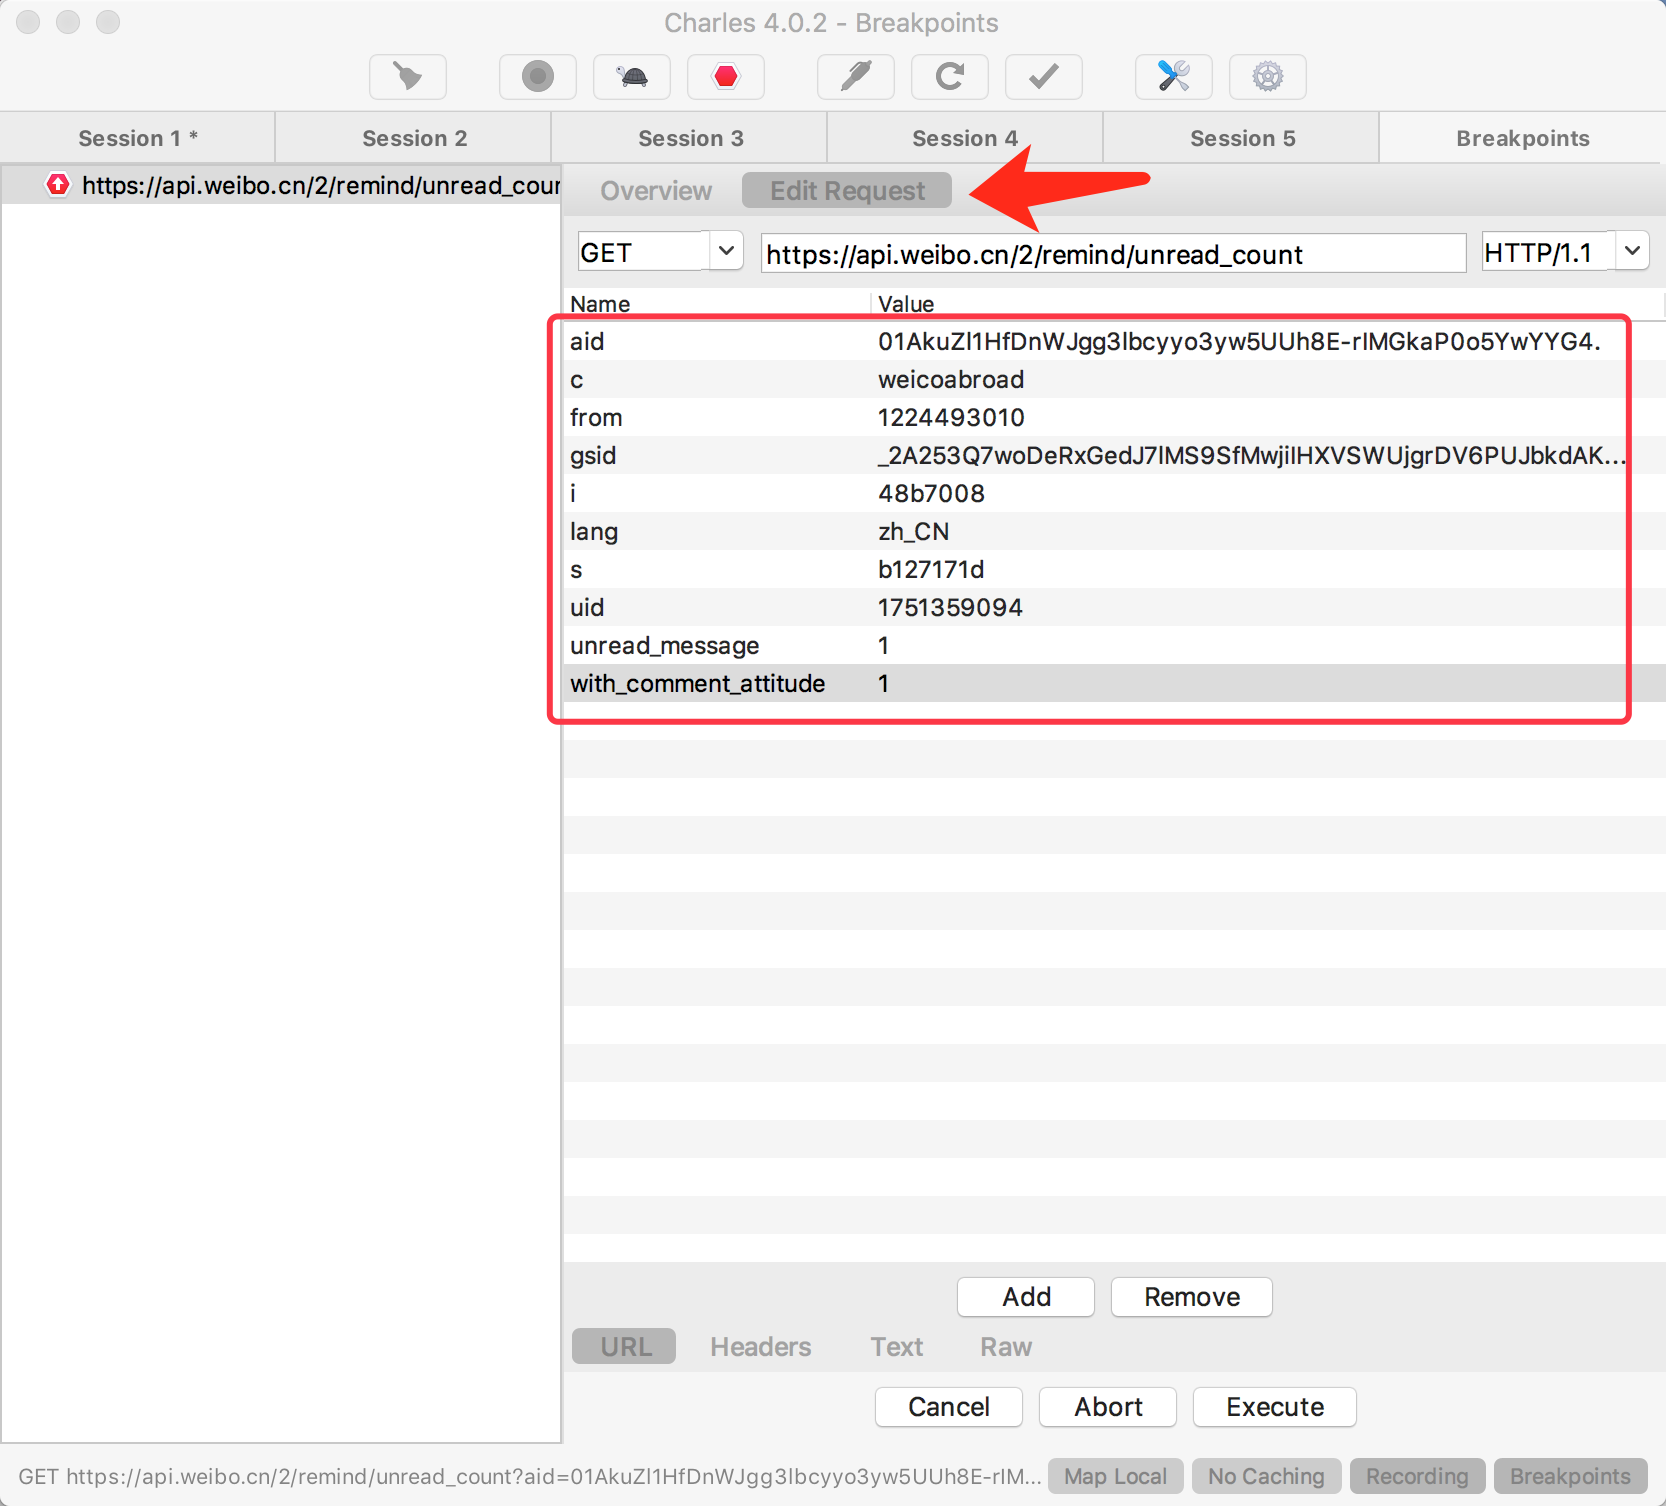This screenshot has height=1506, width=1666.
Task: Toggle the Recording toolbar button
Action: [538, 77]
